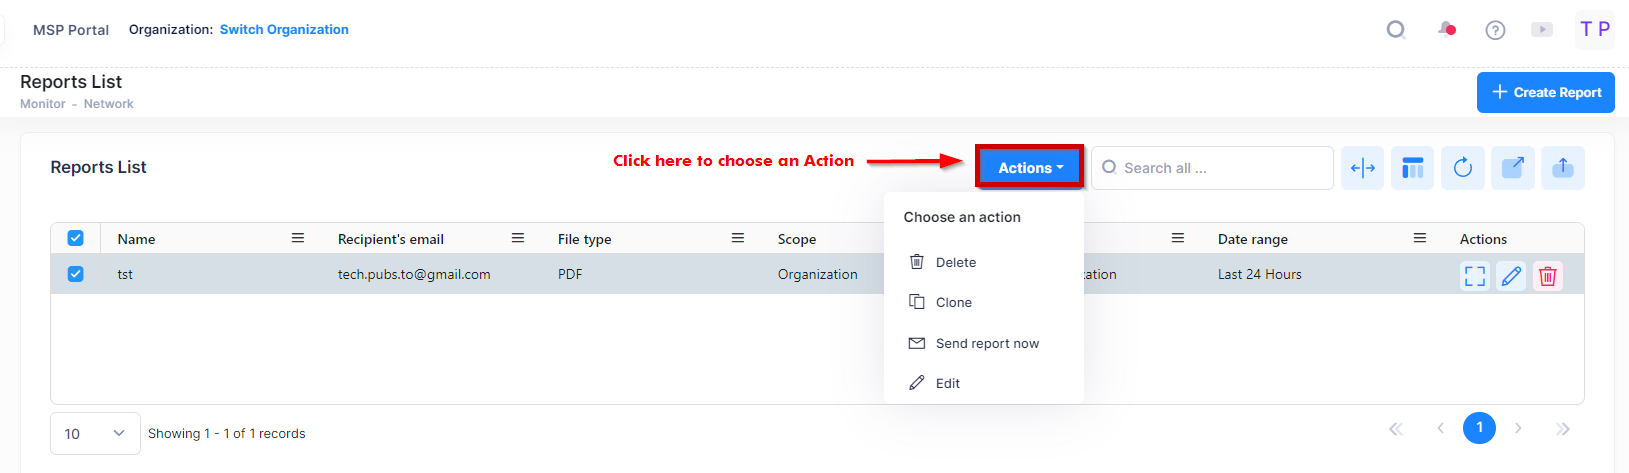
Task: Select Clone from the action menu
Action: coord(953,302)
